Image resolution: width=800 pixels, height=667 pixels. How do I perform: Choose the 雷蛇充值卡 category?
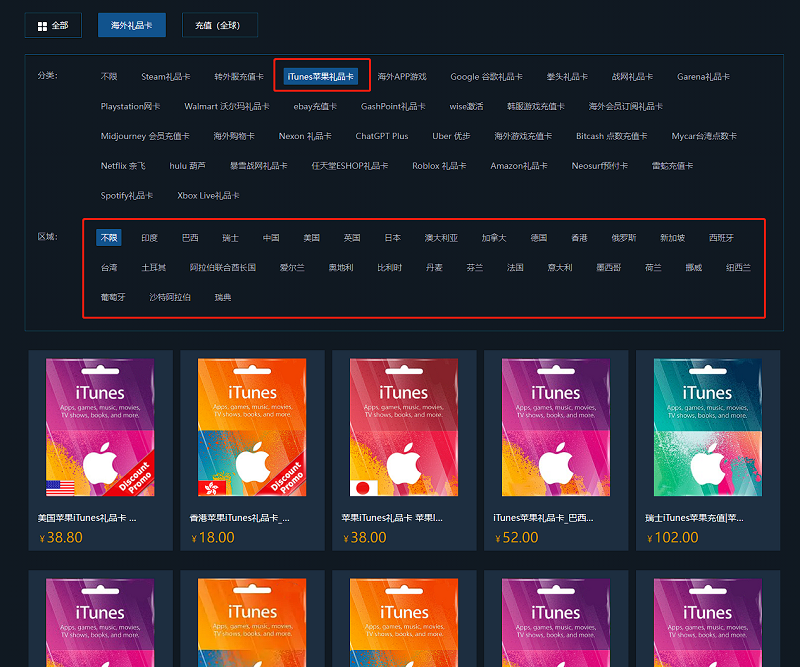[x=672, y=165]
